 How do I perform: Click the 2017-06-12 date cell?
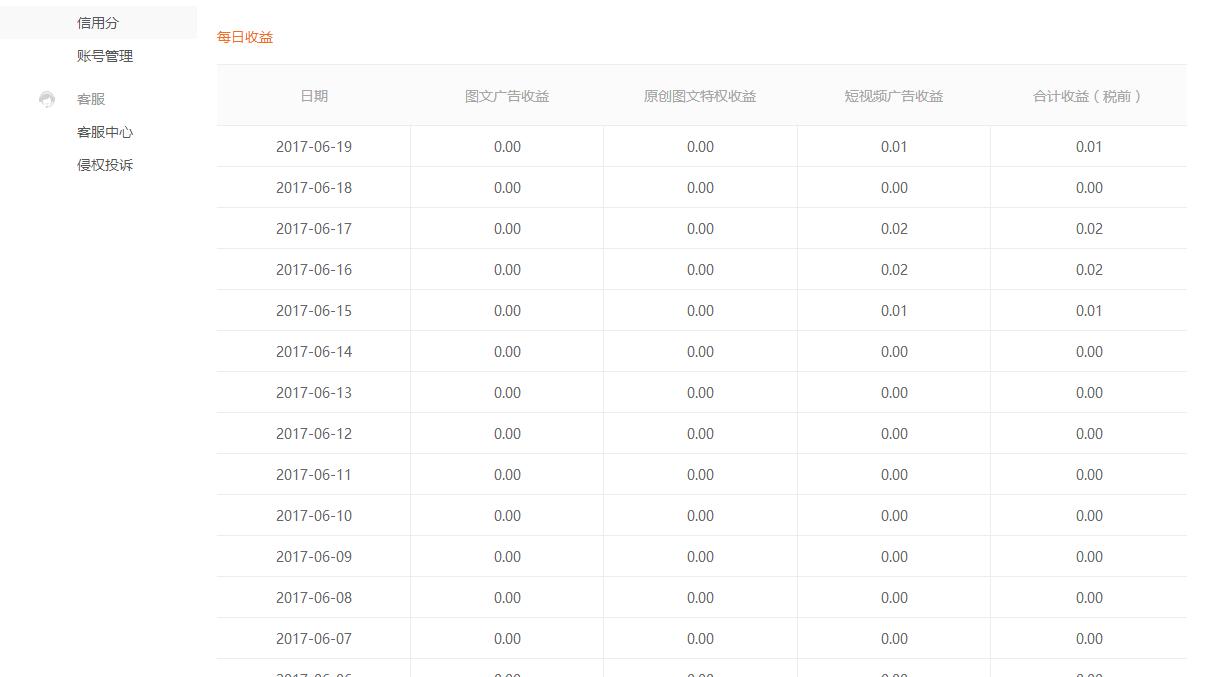314,434
